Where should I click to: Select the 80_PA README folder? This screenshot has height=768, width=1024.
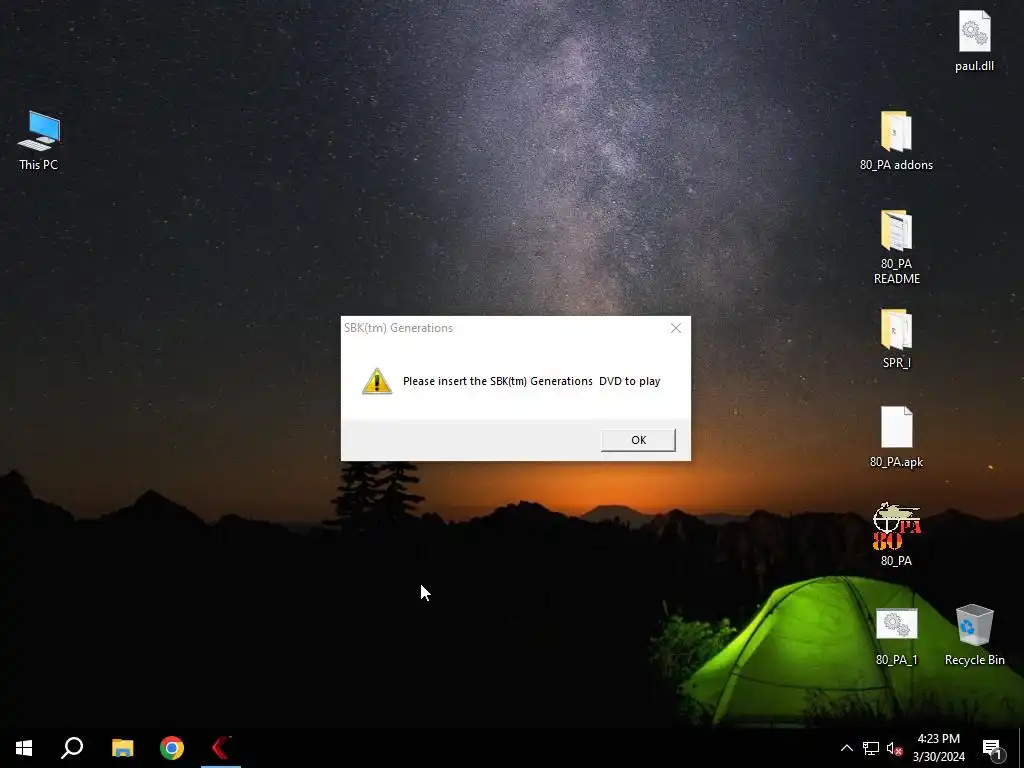click(896, 247)
